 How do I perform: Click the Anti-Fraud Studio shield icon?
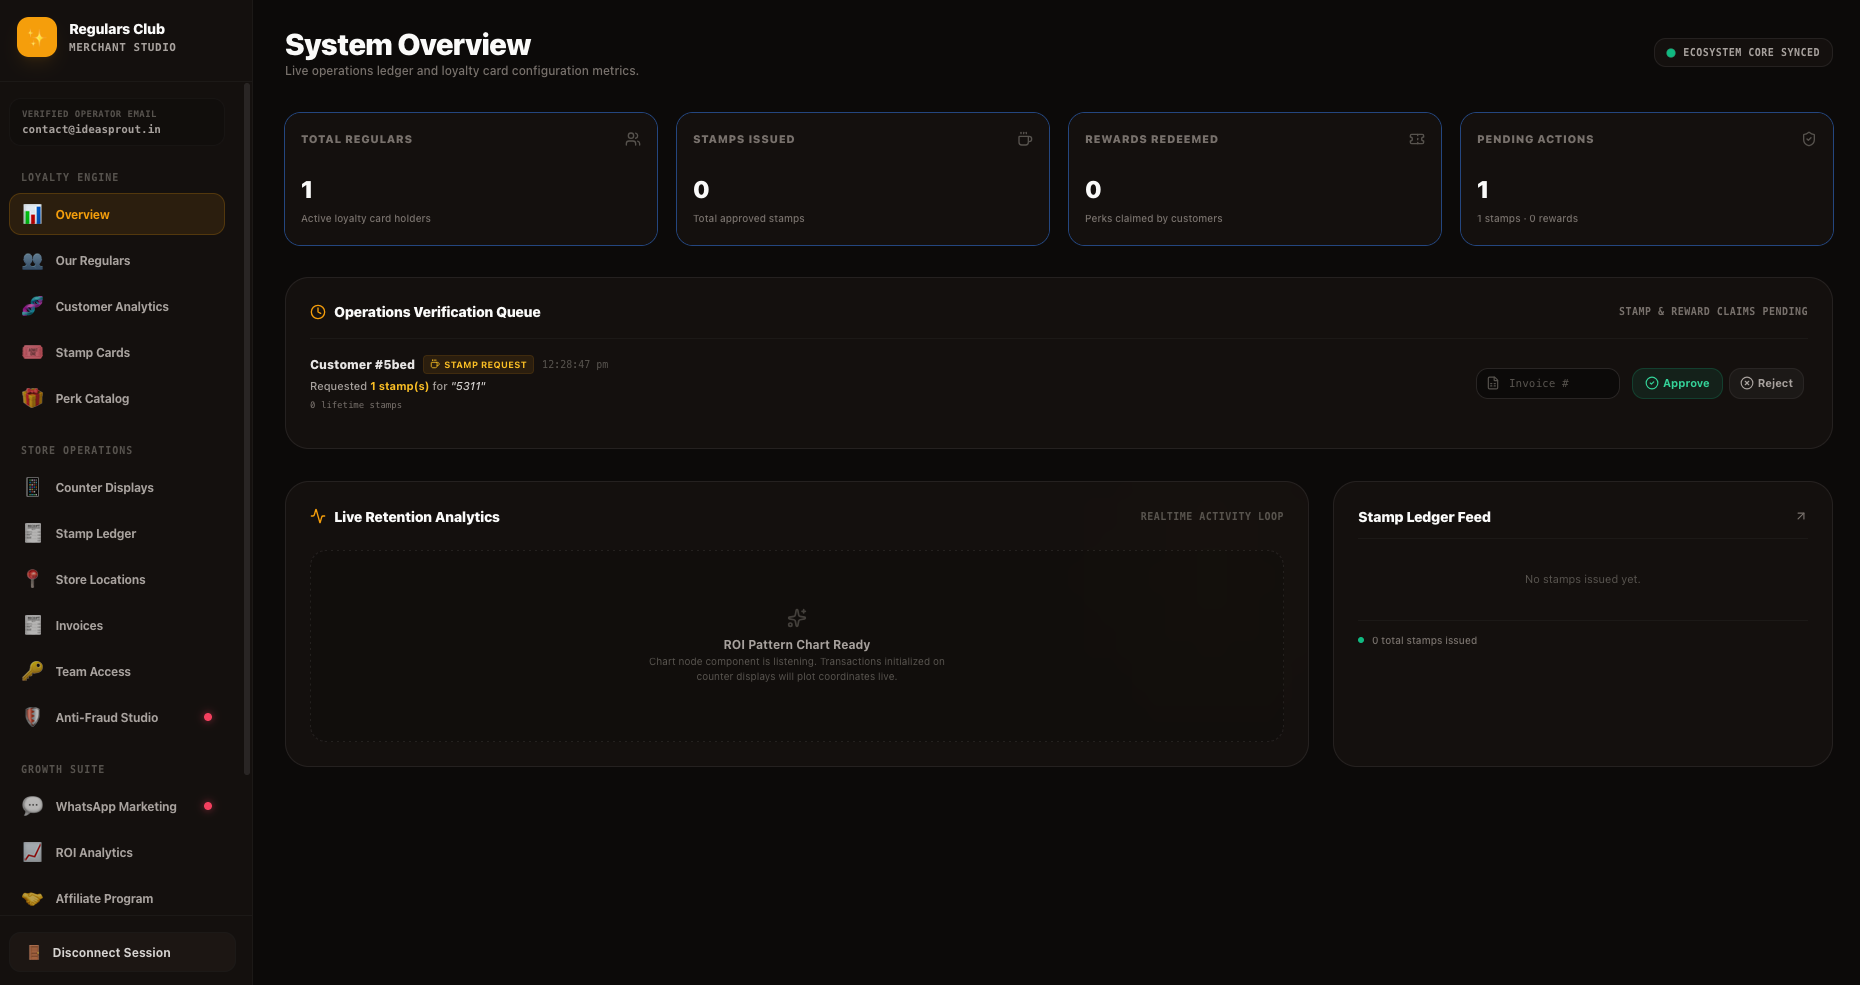click(33, 717)
